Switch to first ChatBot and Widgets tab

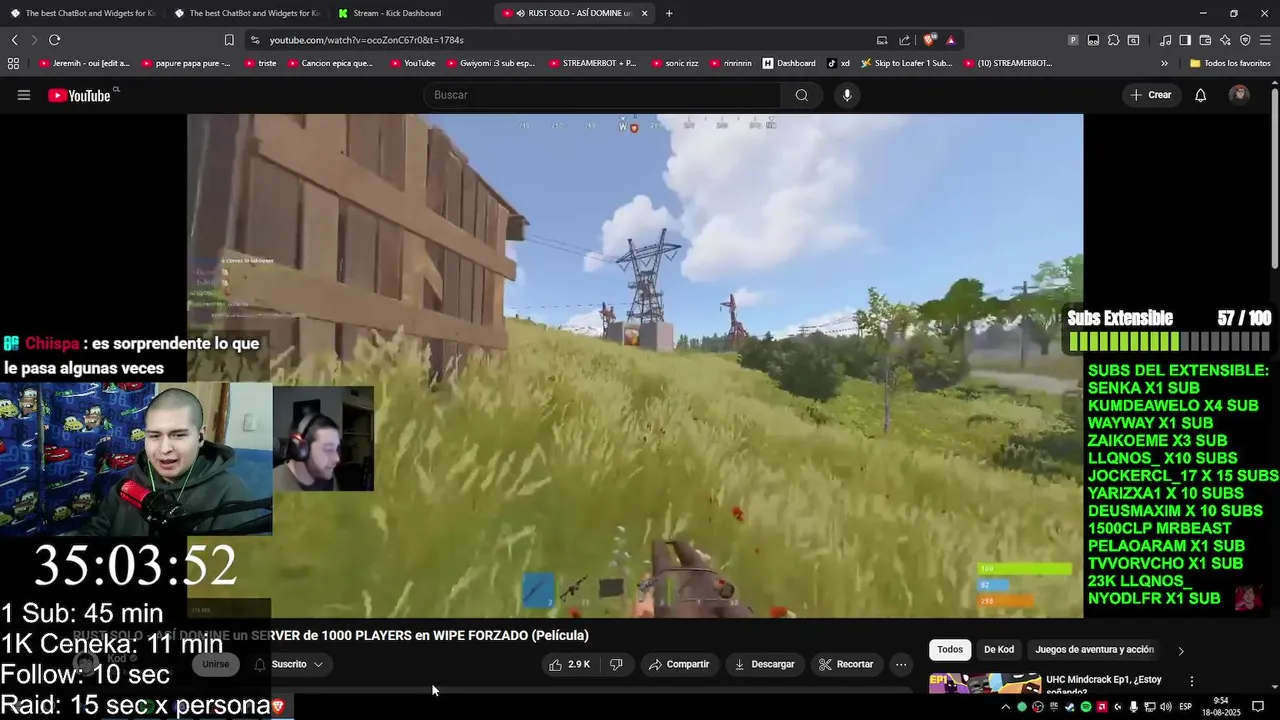pos(83,13)
